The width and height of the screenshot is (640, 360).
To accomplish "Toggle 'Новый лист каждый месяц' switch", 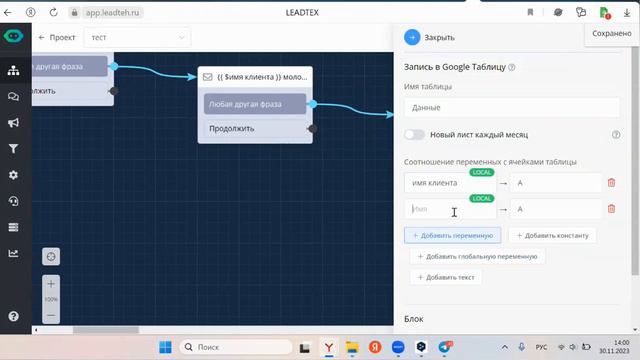I will pos(414,135).
